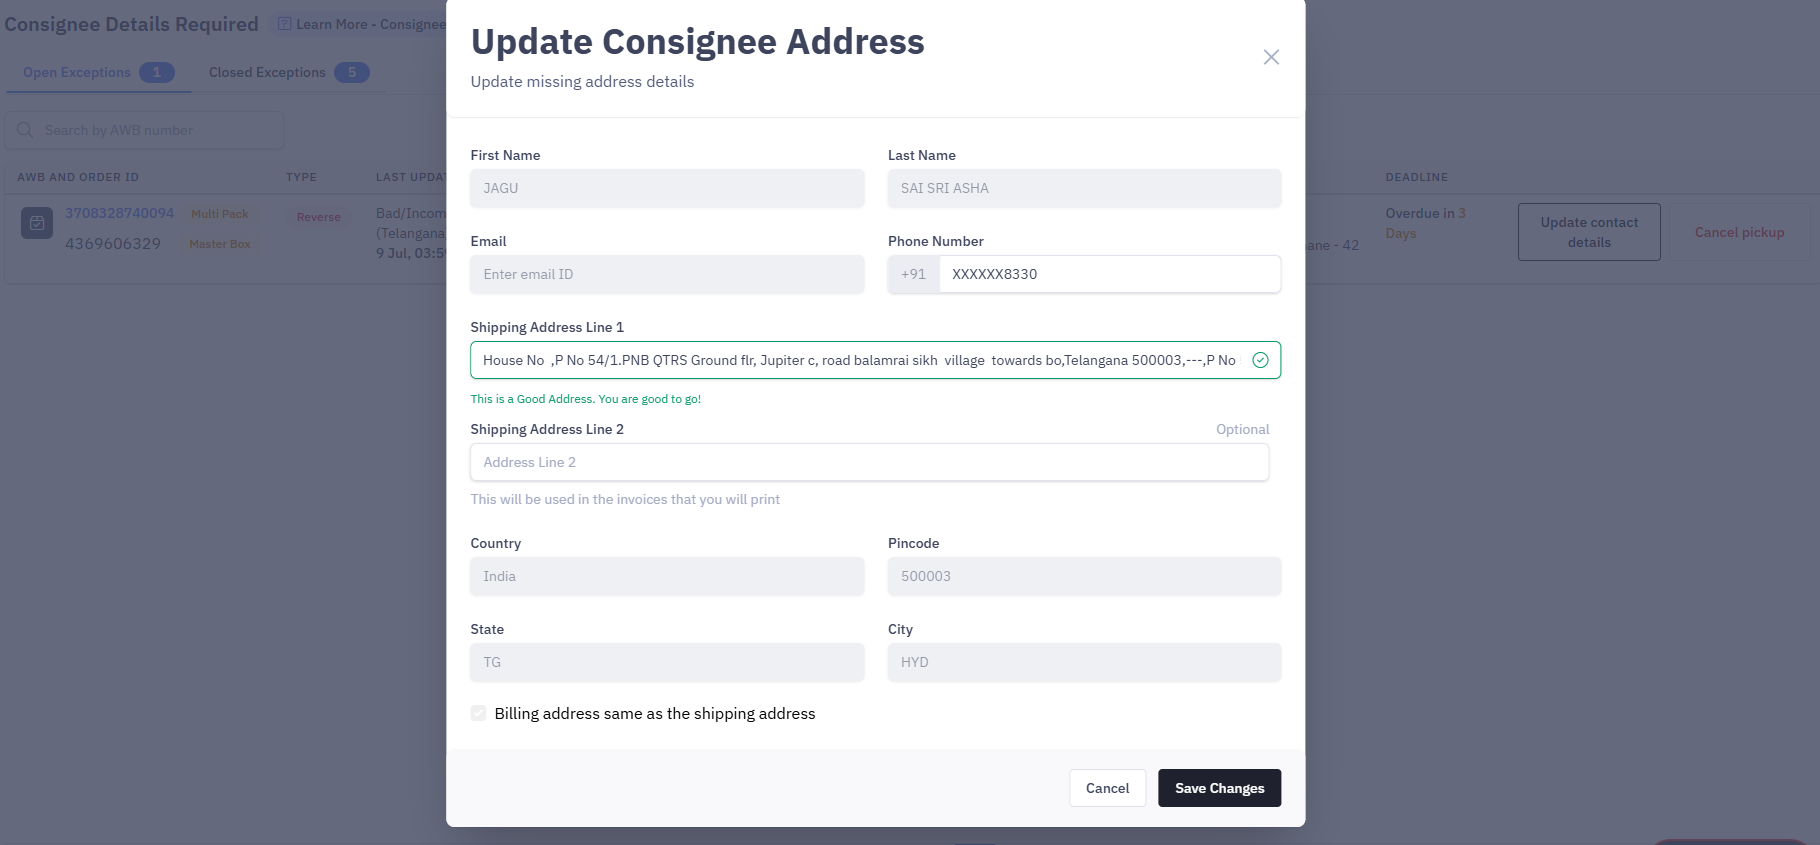1820x845 pixels.
Task: Click the Learn More help icon
Action: tap(285, 24)
